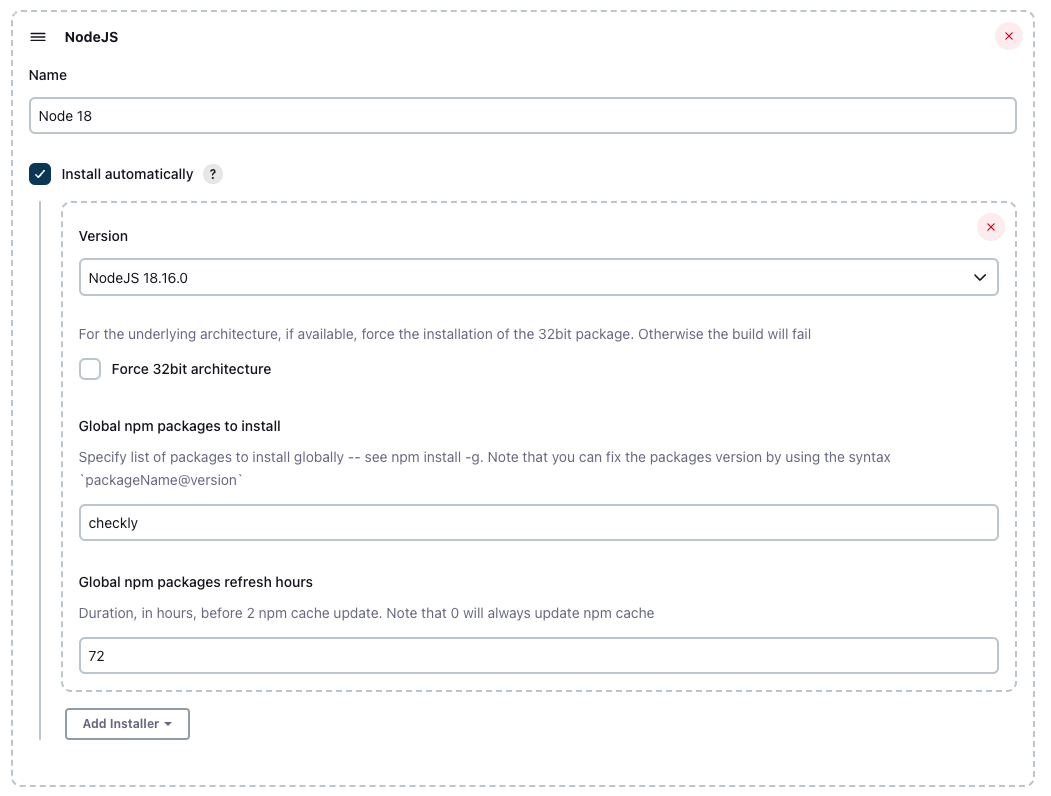The image size is (1051, 796).
Task: Click the hamburger reorder icon beside NodeJS
Action: (37, 36)
